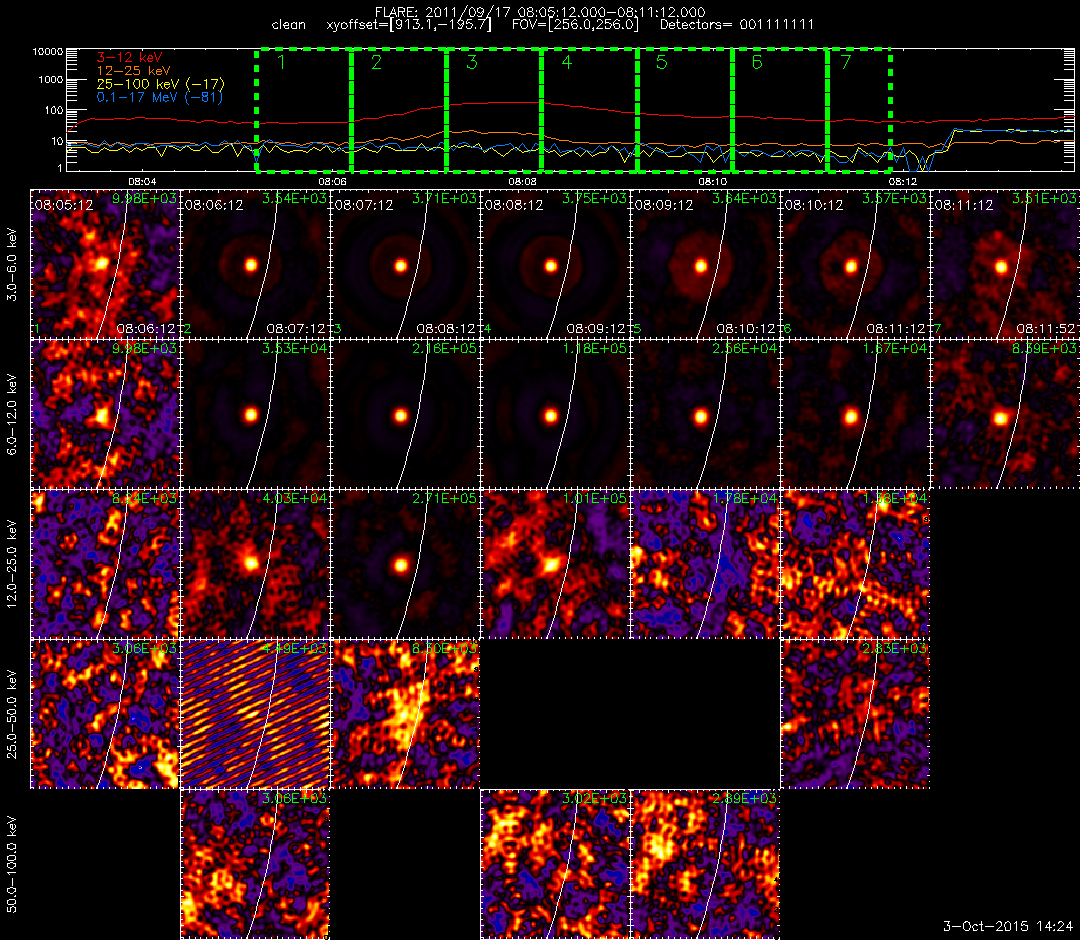Open the 12.0-25.0 keV image for interval 2

point(255,565)
